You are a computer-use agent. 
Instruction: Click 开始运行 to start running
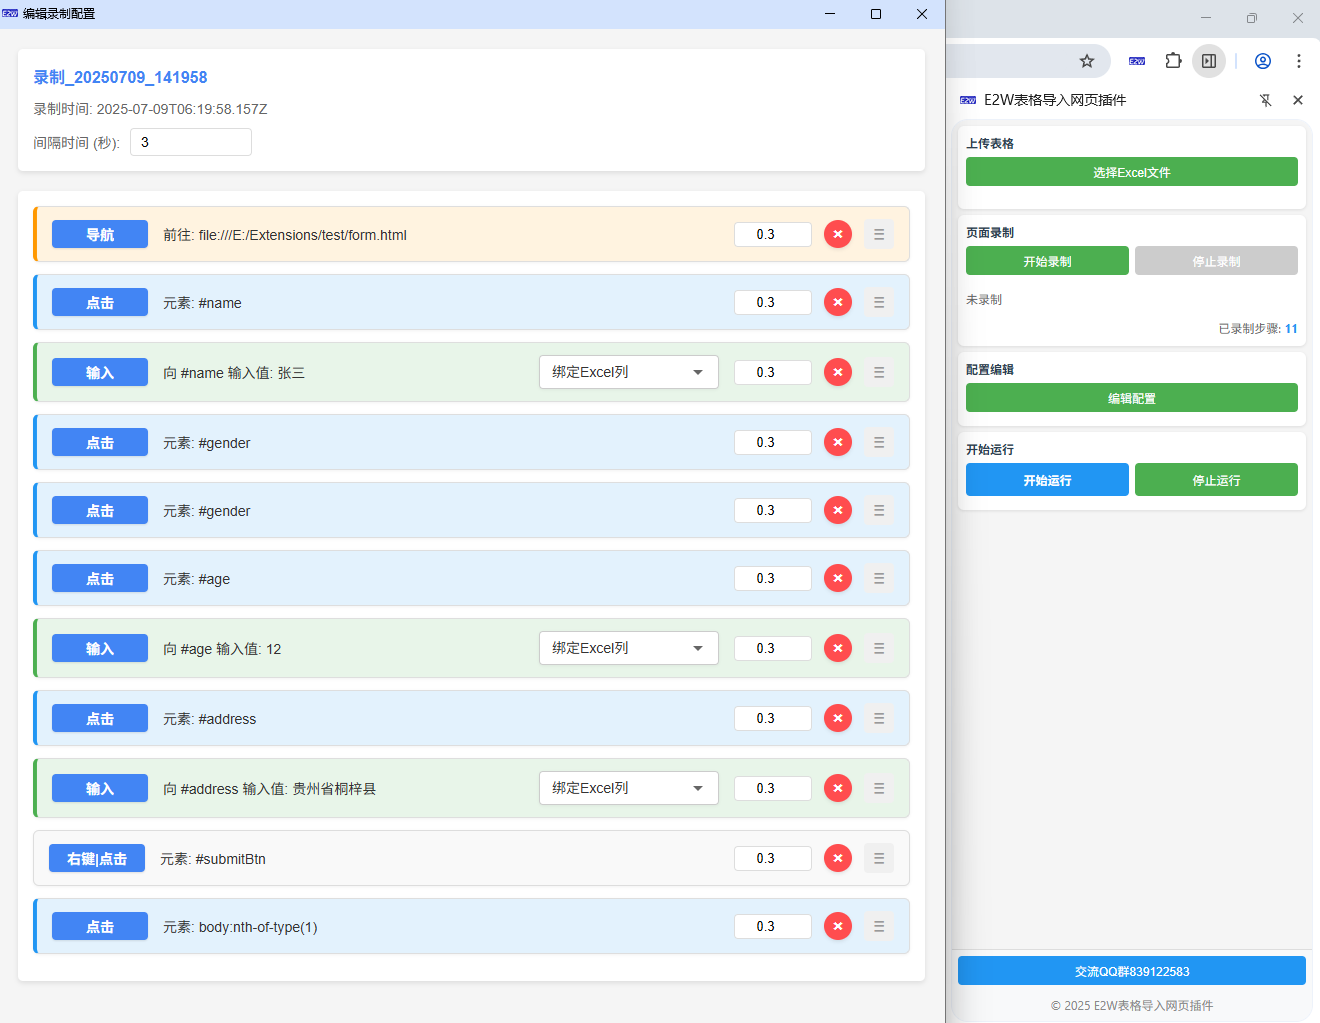[1047, 480]
